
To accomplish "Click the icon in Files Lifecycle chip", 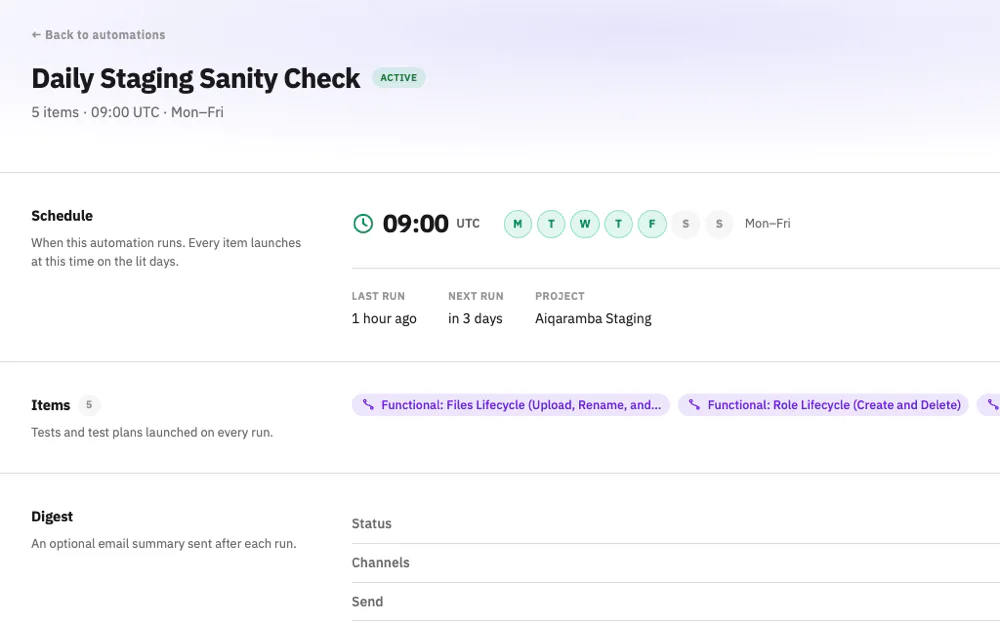I will [368, 404].
